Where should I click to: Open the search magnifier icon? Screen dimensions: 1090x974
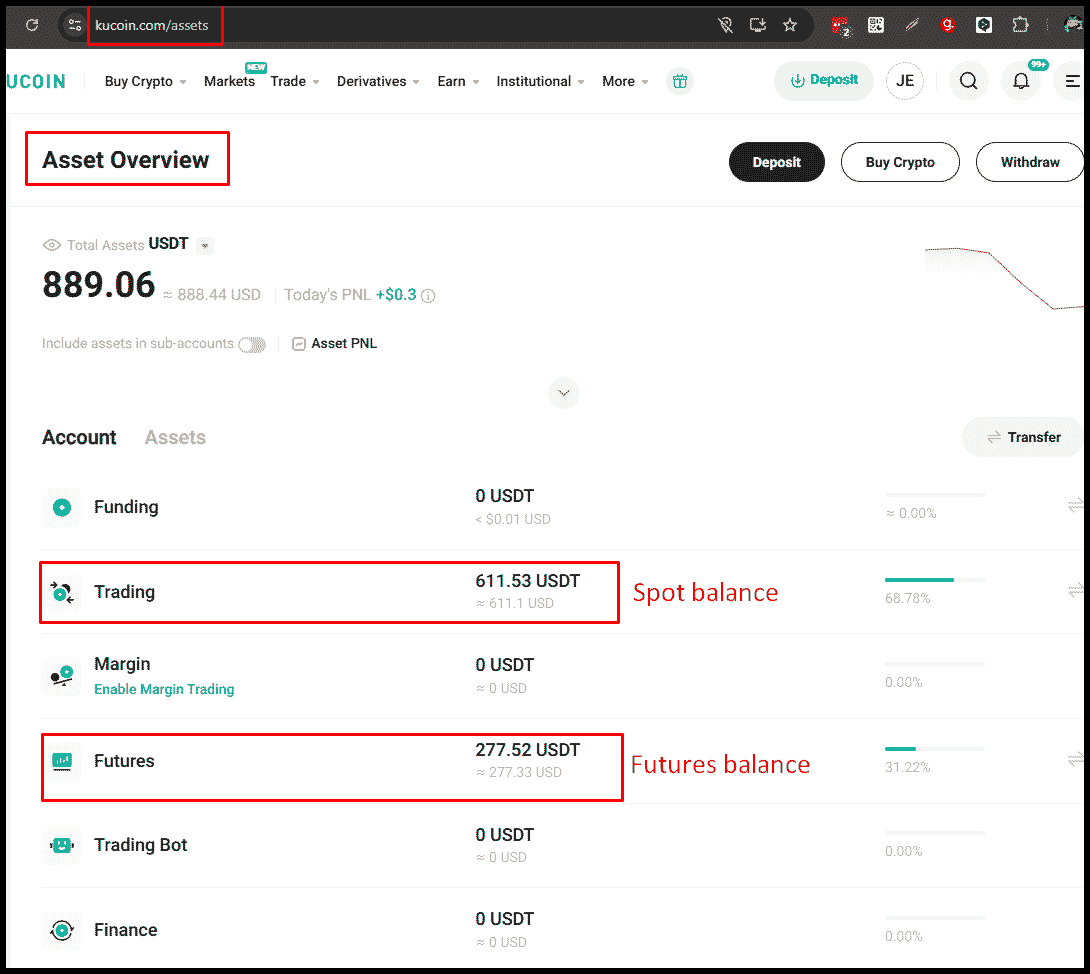click(968, 81)
